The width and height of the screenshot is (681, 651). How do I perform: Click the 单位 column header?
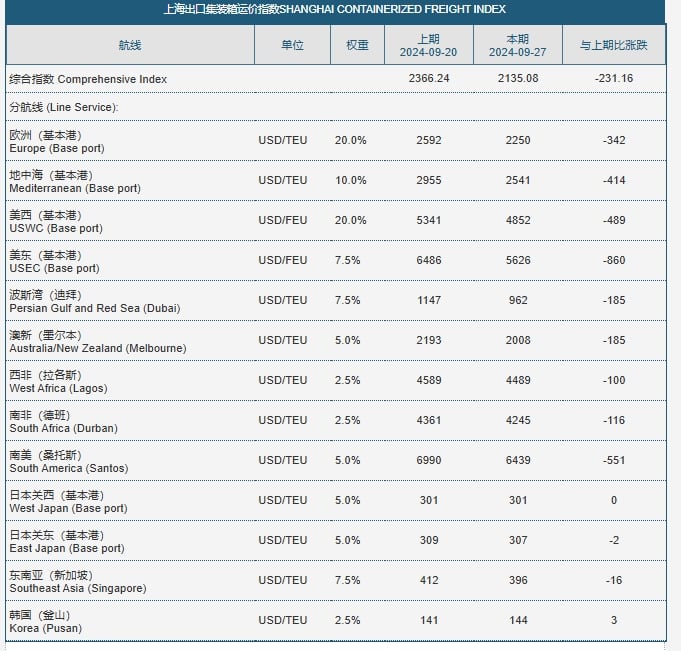[292, 45]
